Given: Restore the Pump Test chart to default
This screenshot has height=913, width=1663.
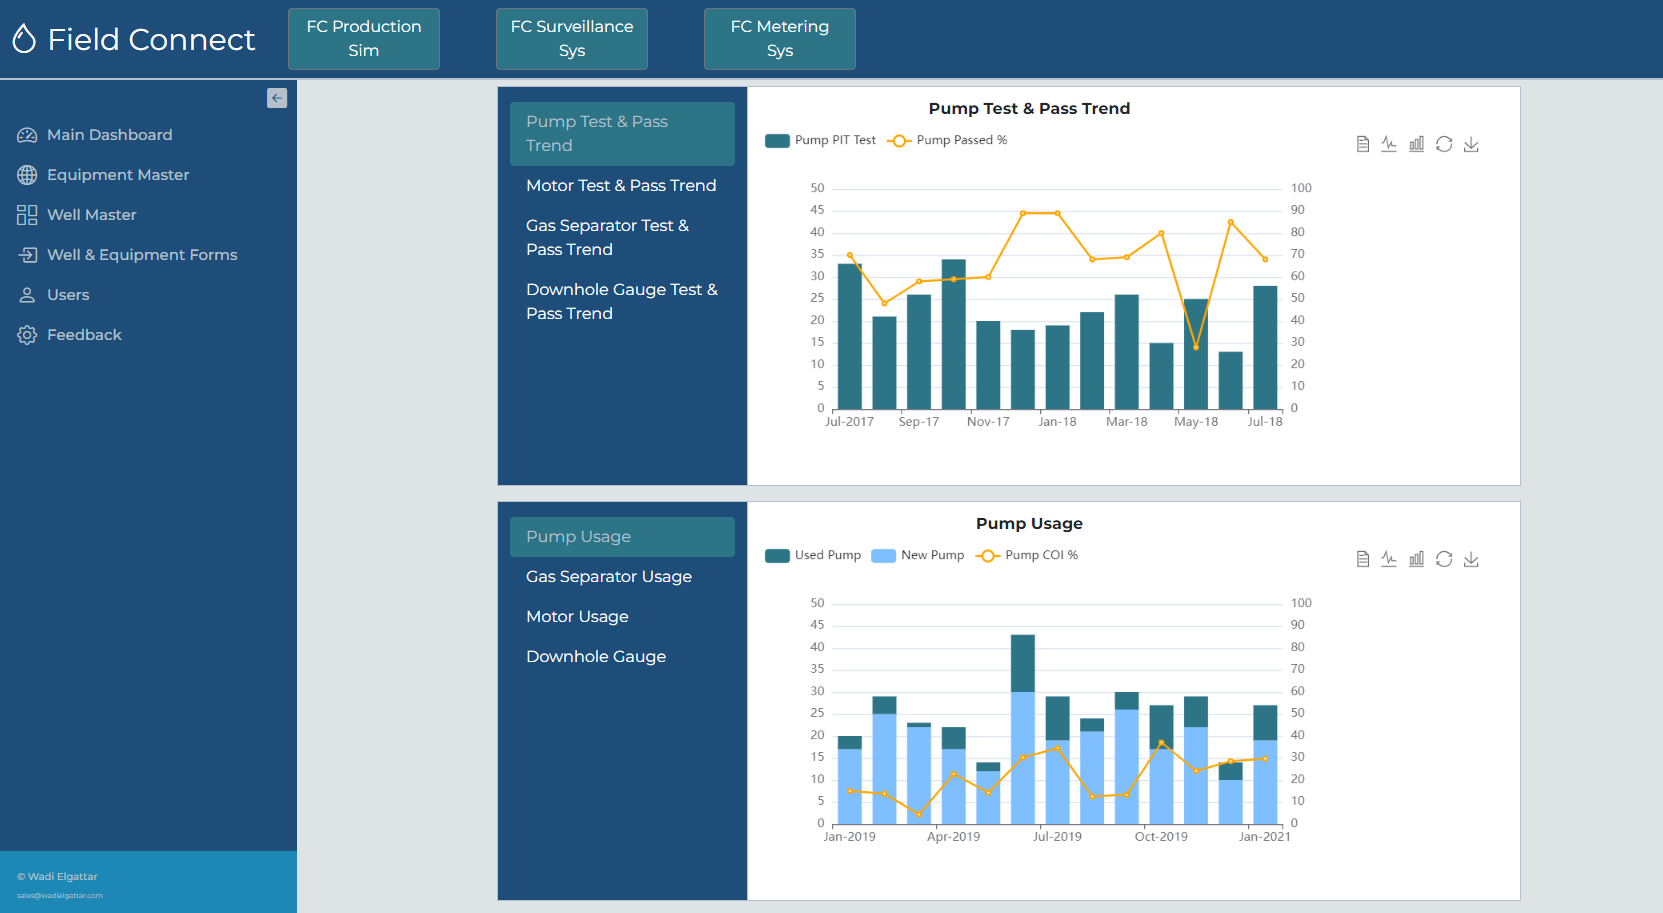Looking at the screenshot, I should (x=1444, y=144).
